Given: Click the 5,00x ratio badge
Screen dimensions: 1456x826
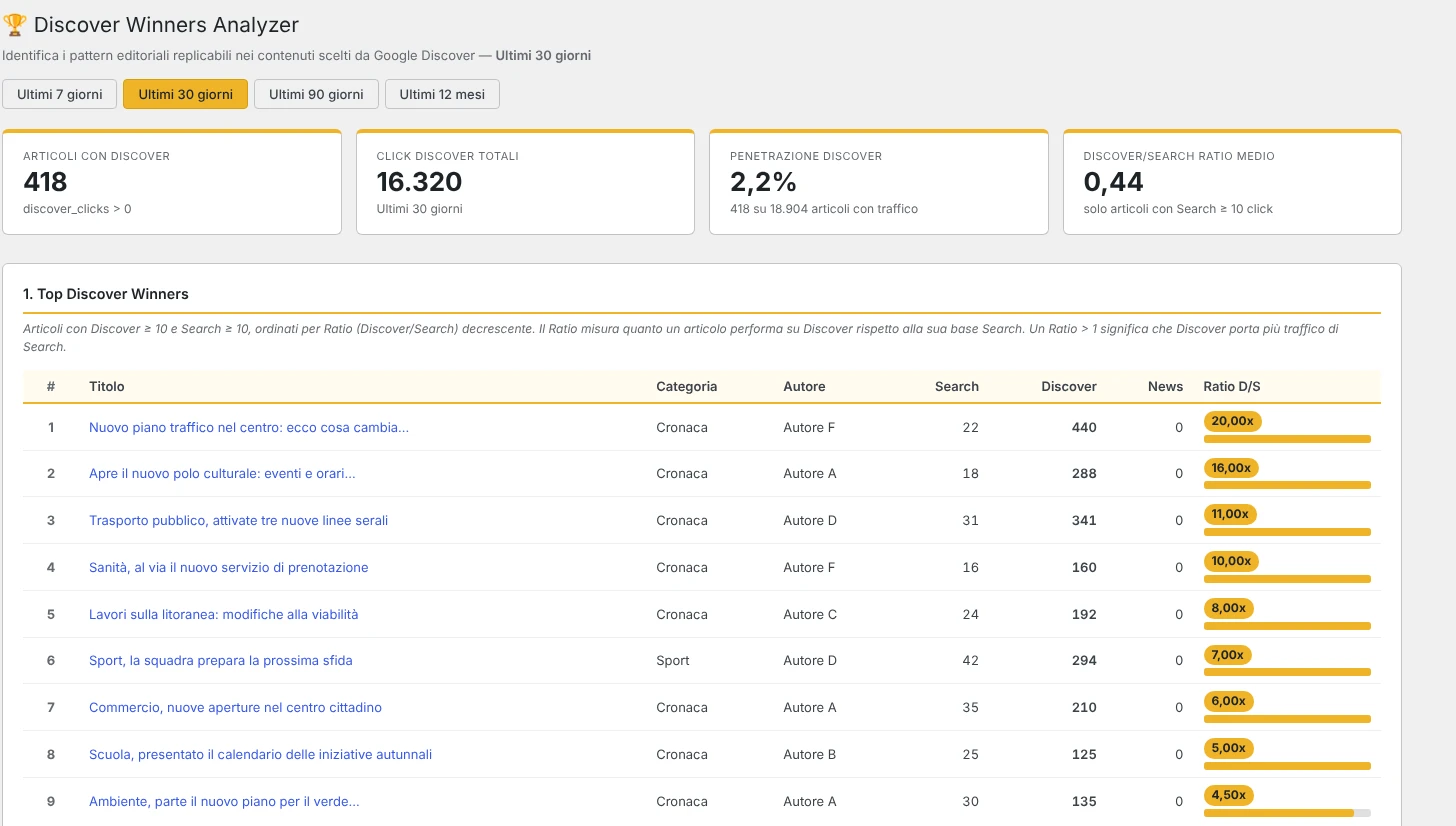Looking at the screenshot, I should point(1228,748).
